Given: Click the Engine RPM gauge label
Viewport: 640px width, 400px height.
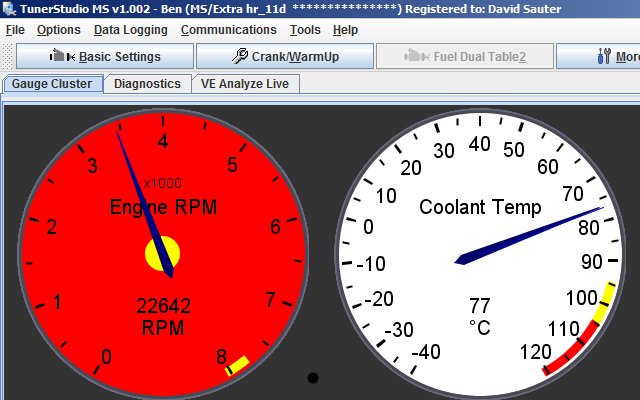Looking at the screenshot, I should (x=163, y=207).
